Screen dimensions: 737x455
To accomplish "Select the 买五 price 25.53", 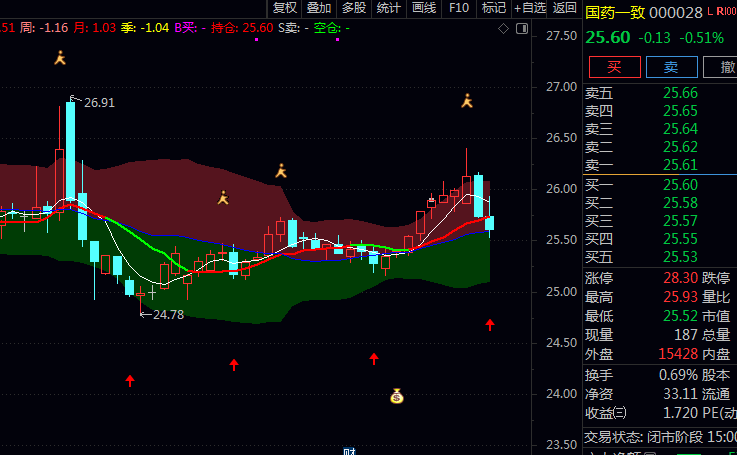I will point(680,257).
